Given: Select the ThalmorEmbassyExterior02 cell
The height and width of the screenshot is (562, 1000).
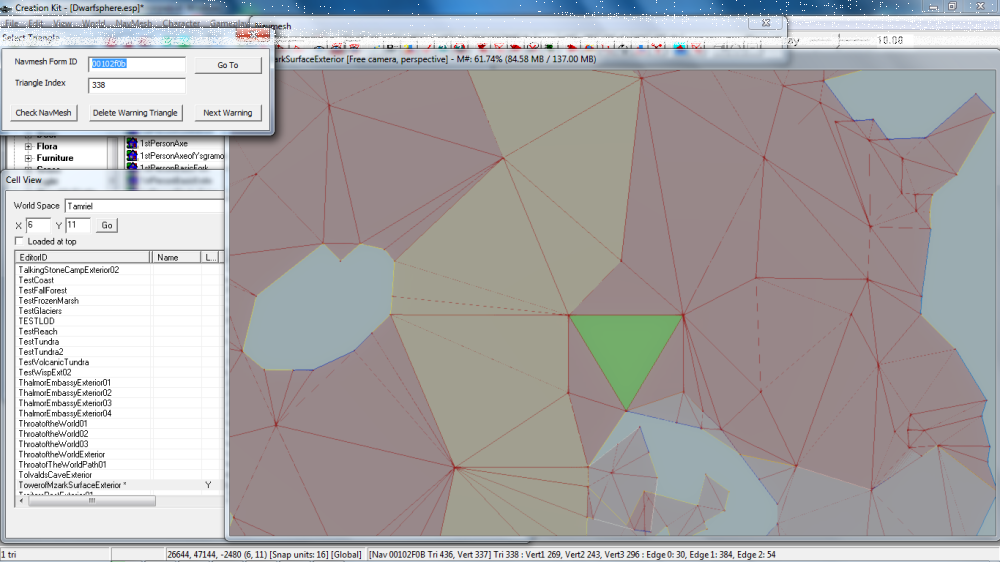Looking at the screenshot, I should tap(65, 393).
